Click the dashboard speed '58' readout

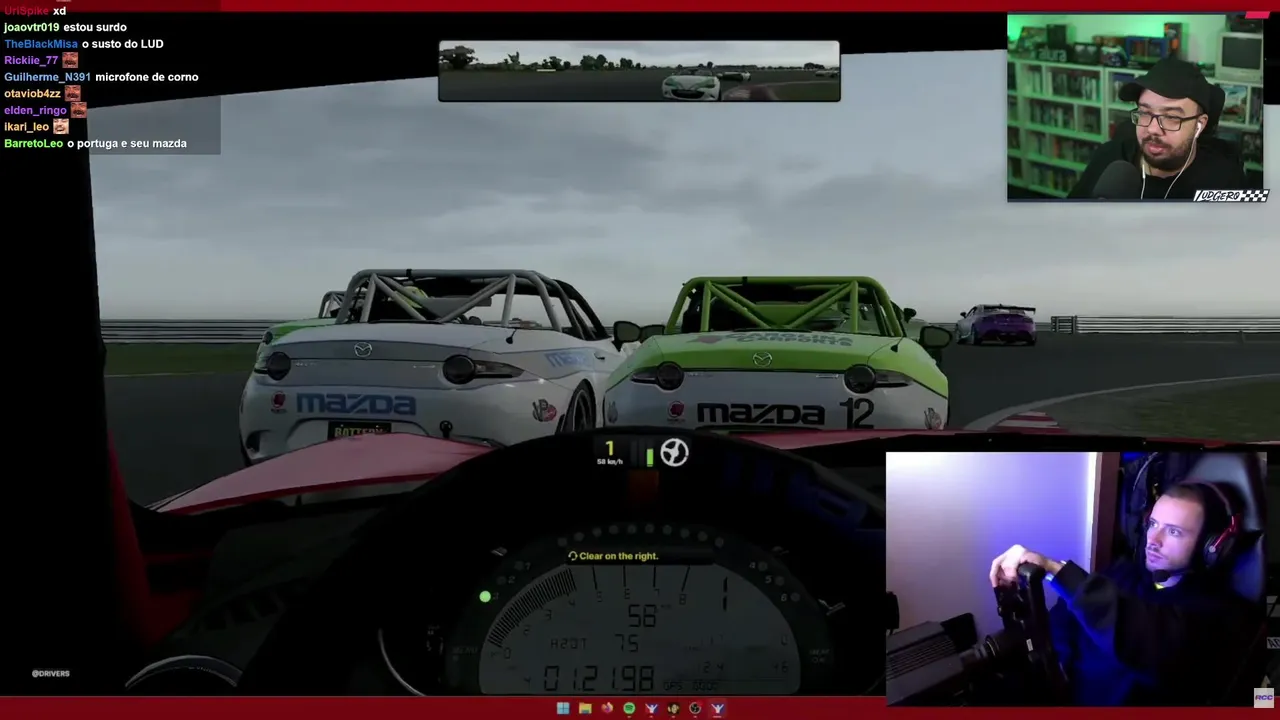[x=641, y=617]
